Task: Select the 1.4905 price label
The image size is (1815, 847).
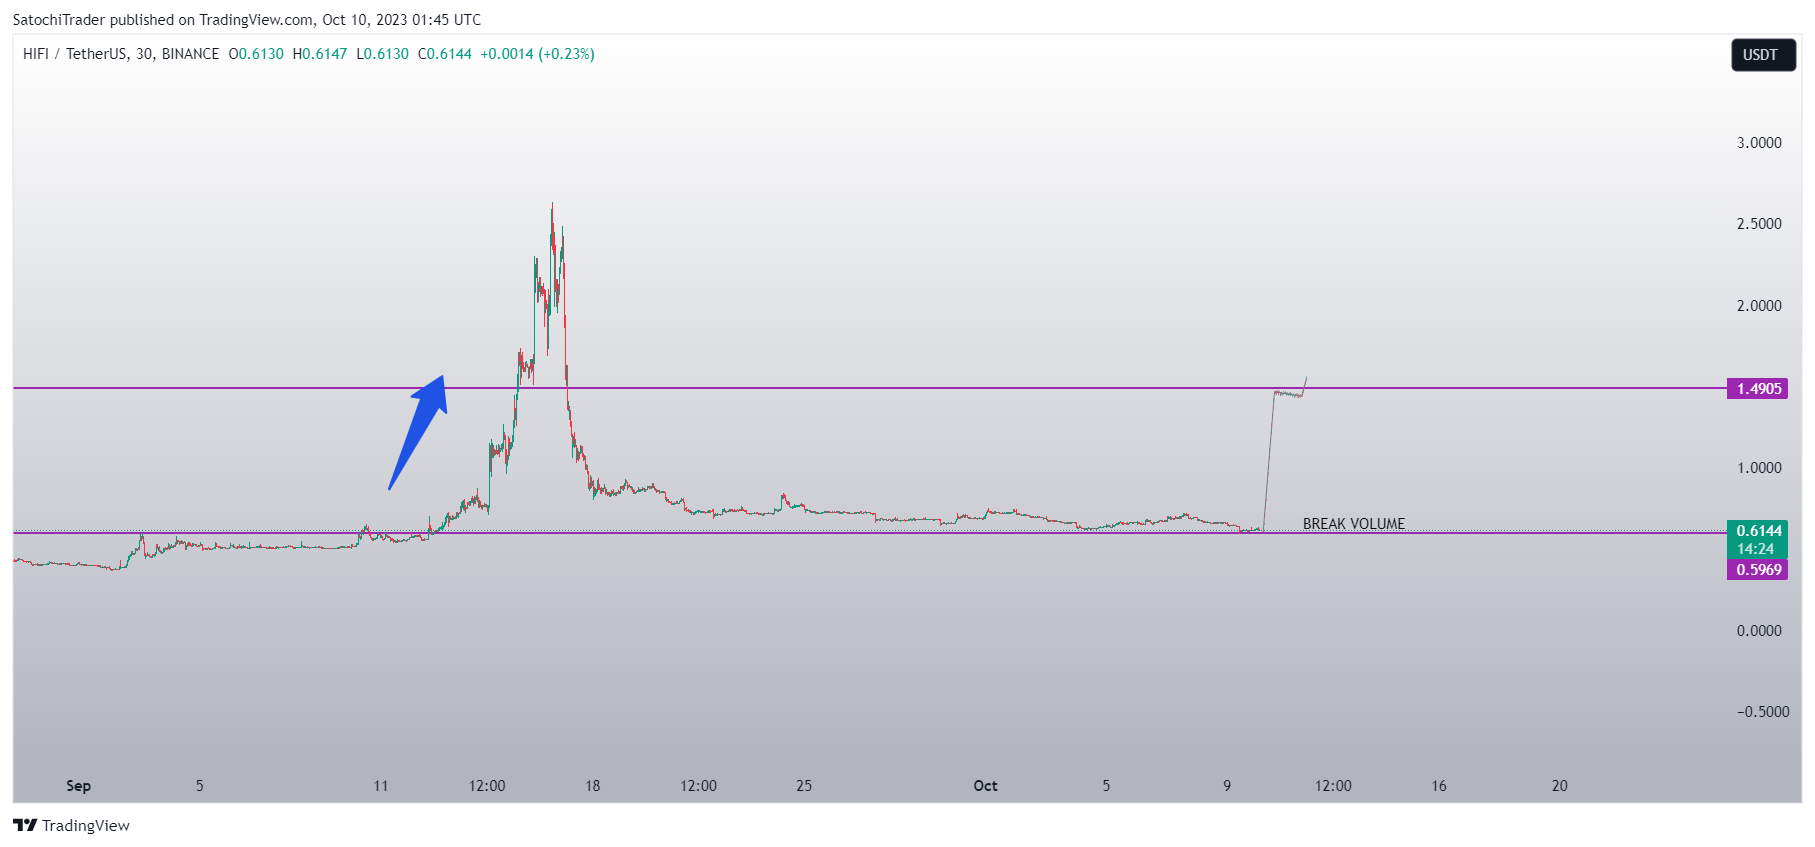Action: 1757,389
